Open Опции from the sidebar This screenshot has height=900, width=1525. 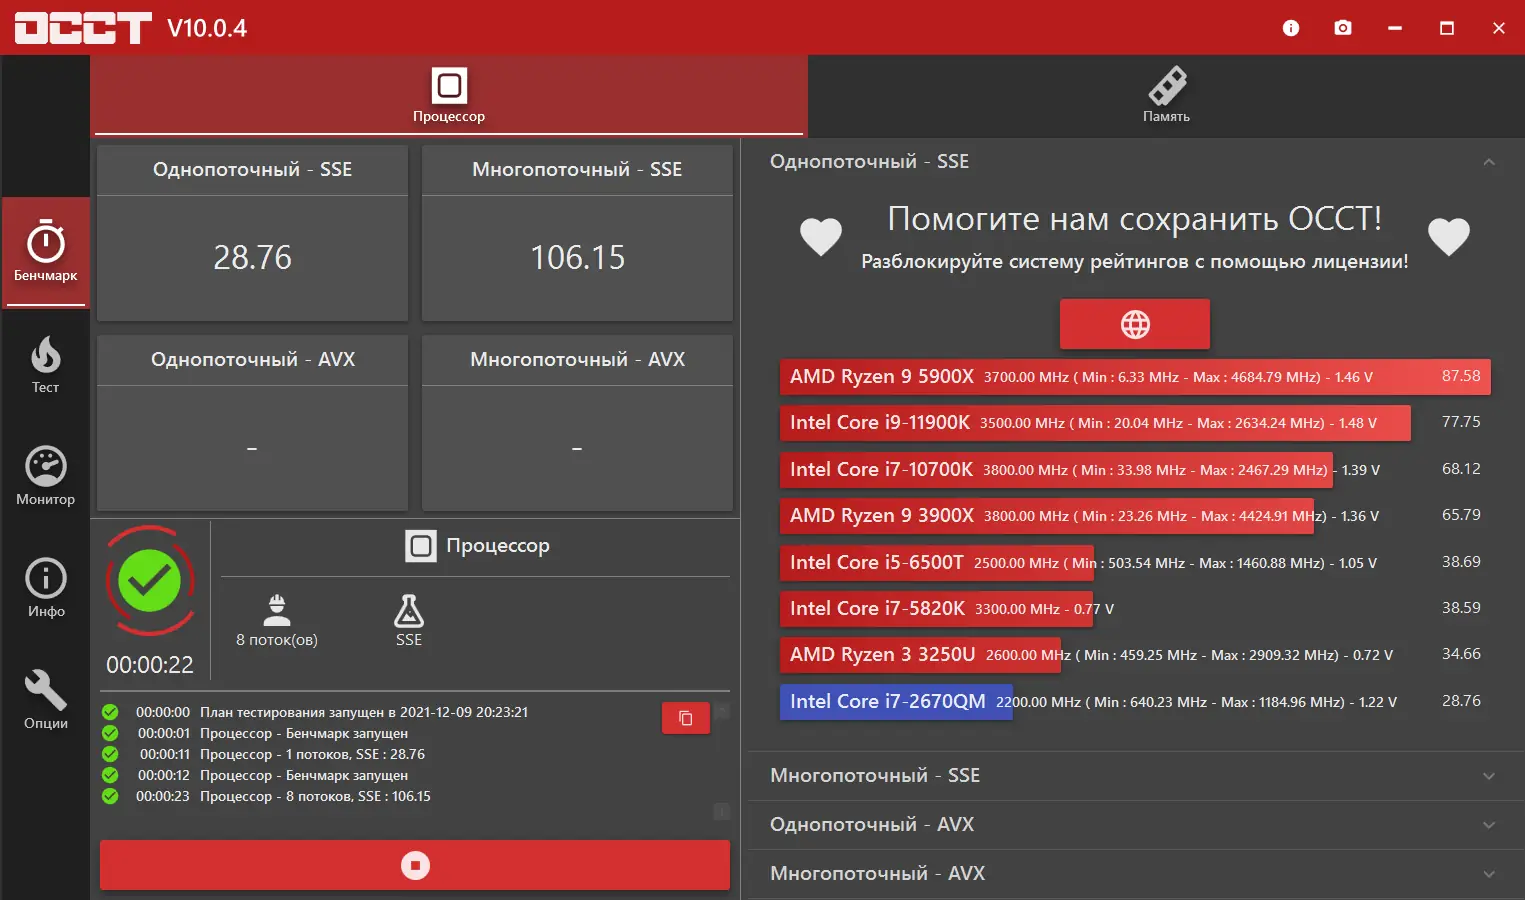click(45, 698)
